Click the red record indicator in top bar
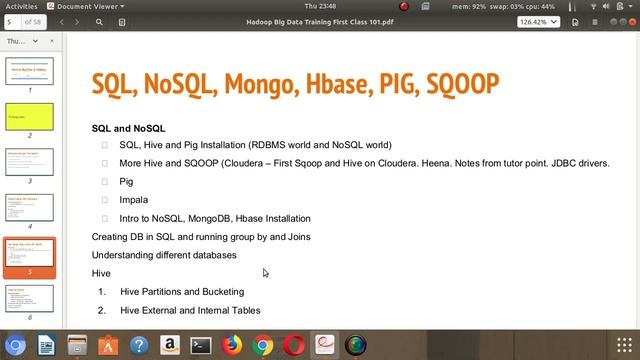640x360 pixels. click(x=404, y=6)
